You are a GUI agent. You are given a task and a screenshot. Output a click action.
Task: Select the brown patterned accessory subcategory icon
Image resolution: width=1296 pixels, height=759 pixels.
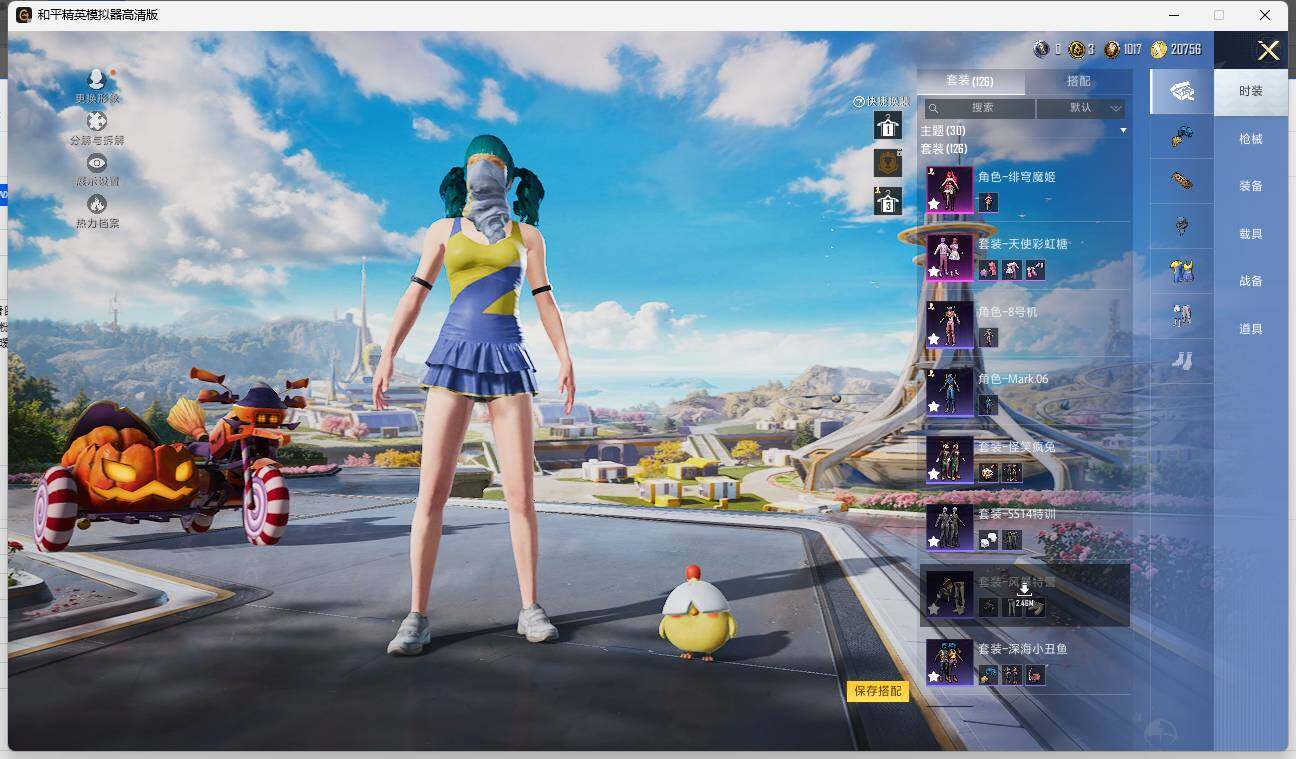pyautogui.click(x=1182, y=181)
